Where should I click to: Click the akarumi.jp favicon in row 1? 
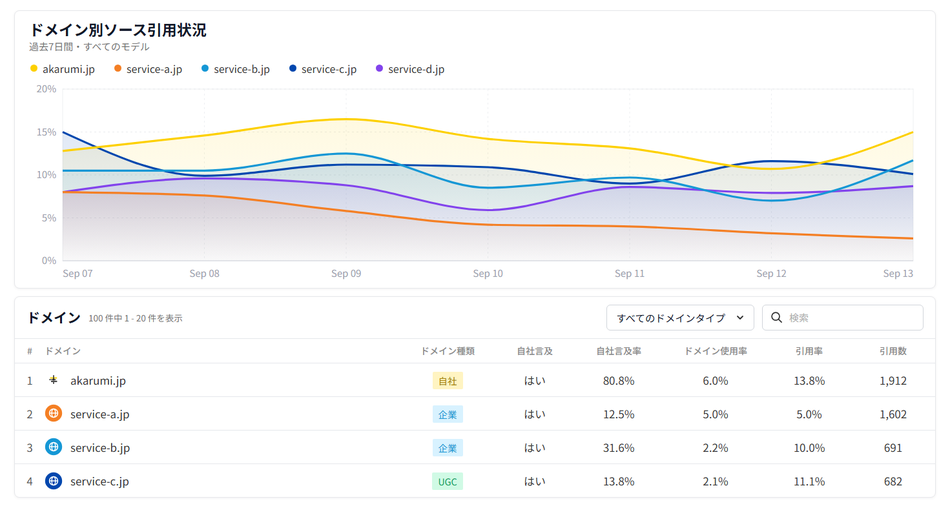(53, 380)
